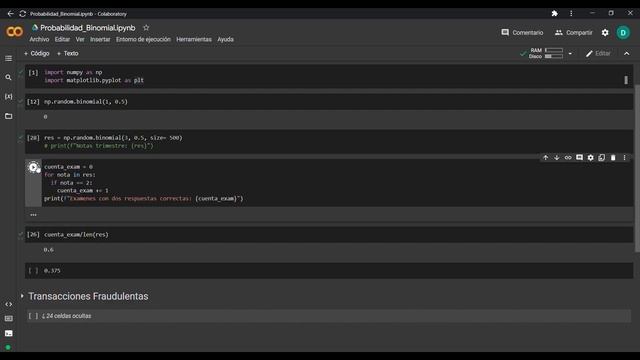This screenshot has width=640, height=360.
Task: Open the user account avatar D
Action: 623,33
